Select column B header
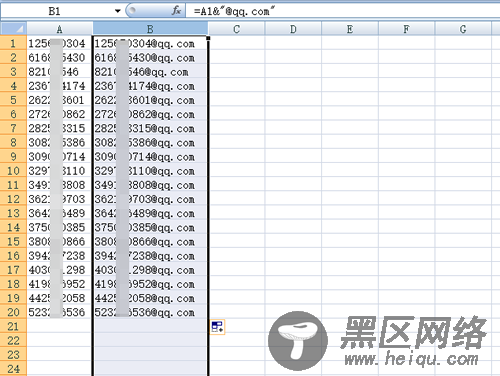The width and height of the screenshot is (500, 376). click(x=150, y=29)
